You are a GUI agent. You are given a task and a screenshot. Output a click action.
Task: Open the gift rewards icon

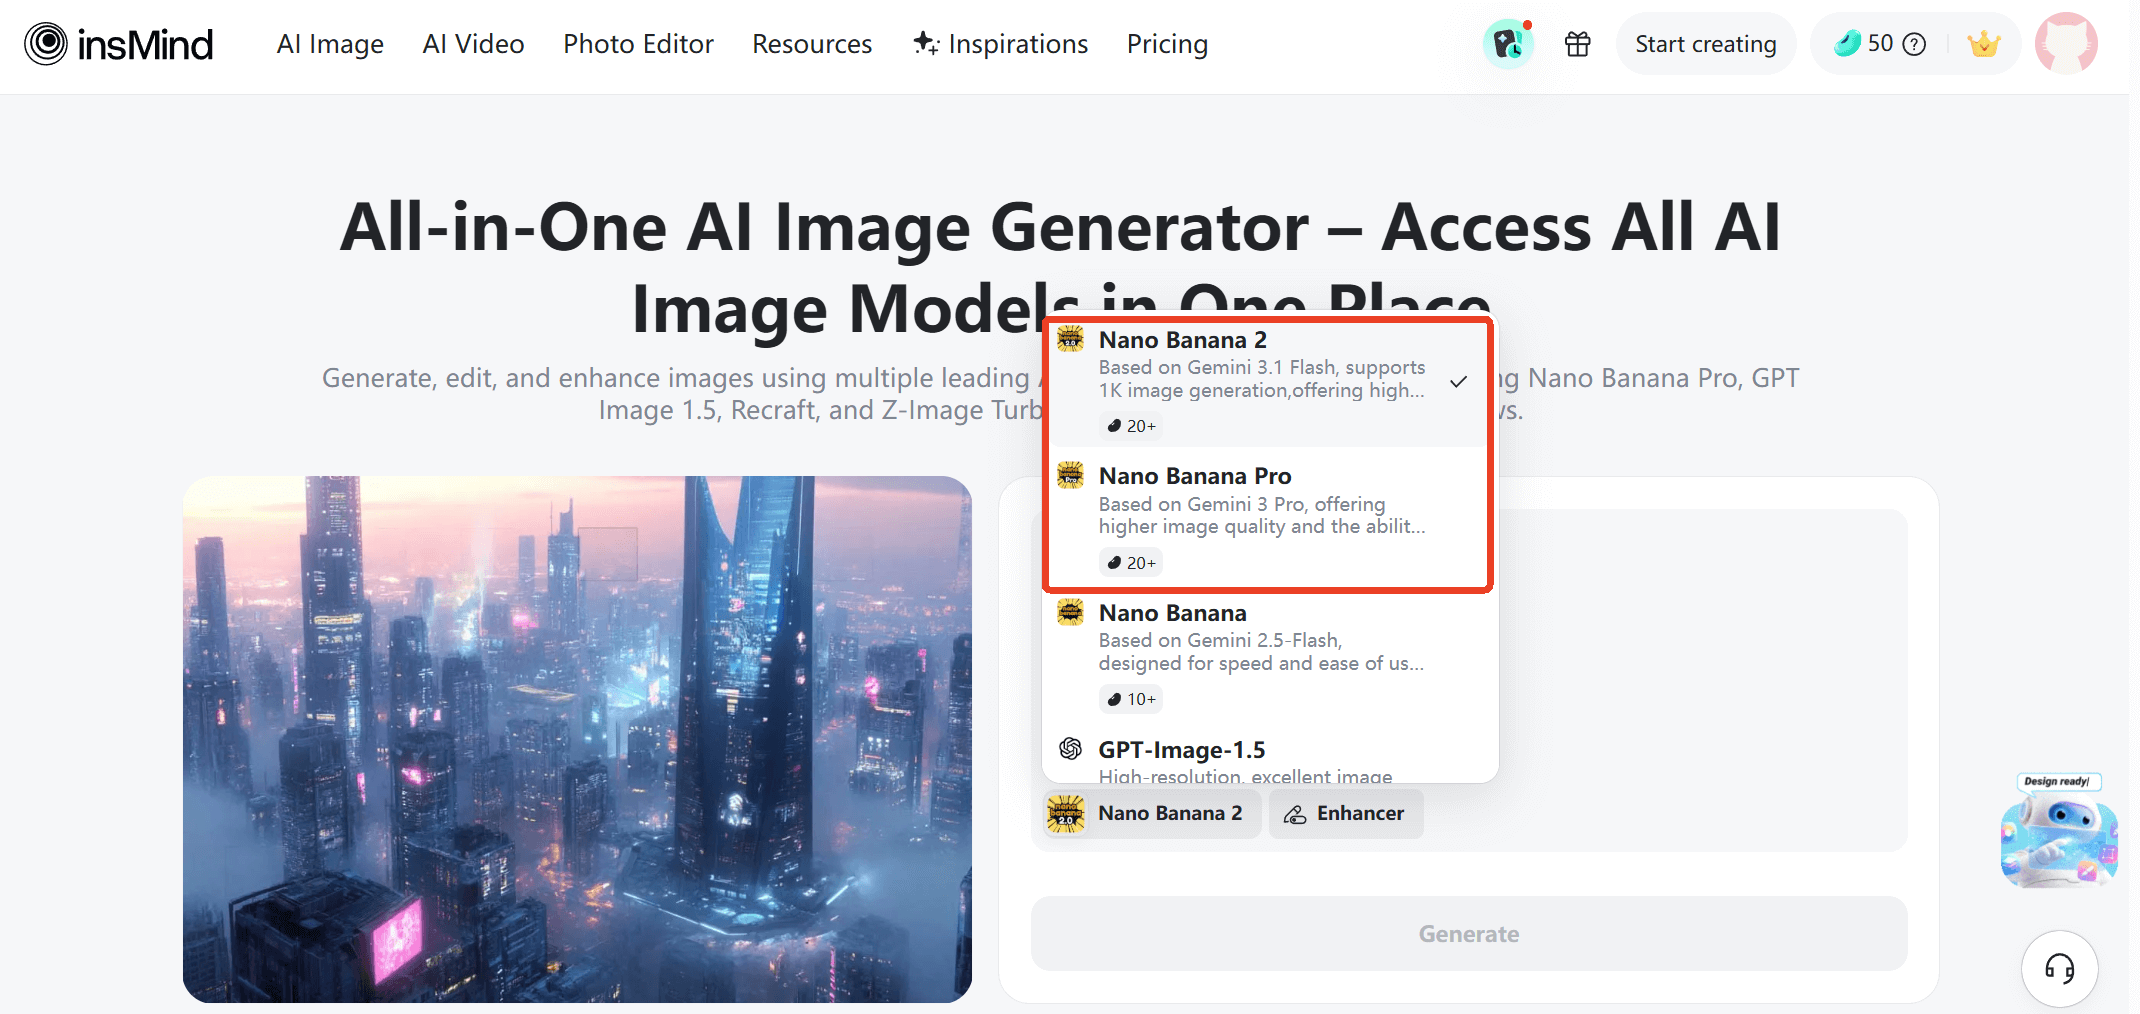(1577, 43)
